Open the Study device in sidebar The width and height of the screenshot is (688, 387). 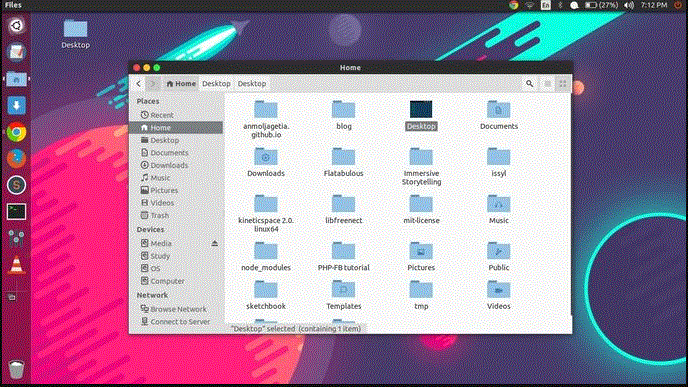point(176,256)
